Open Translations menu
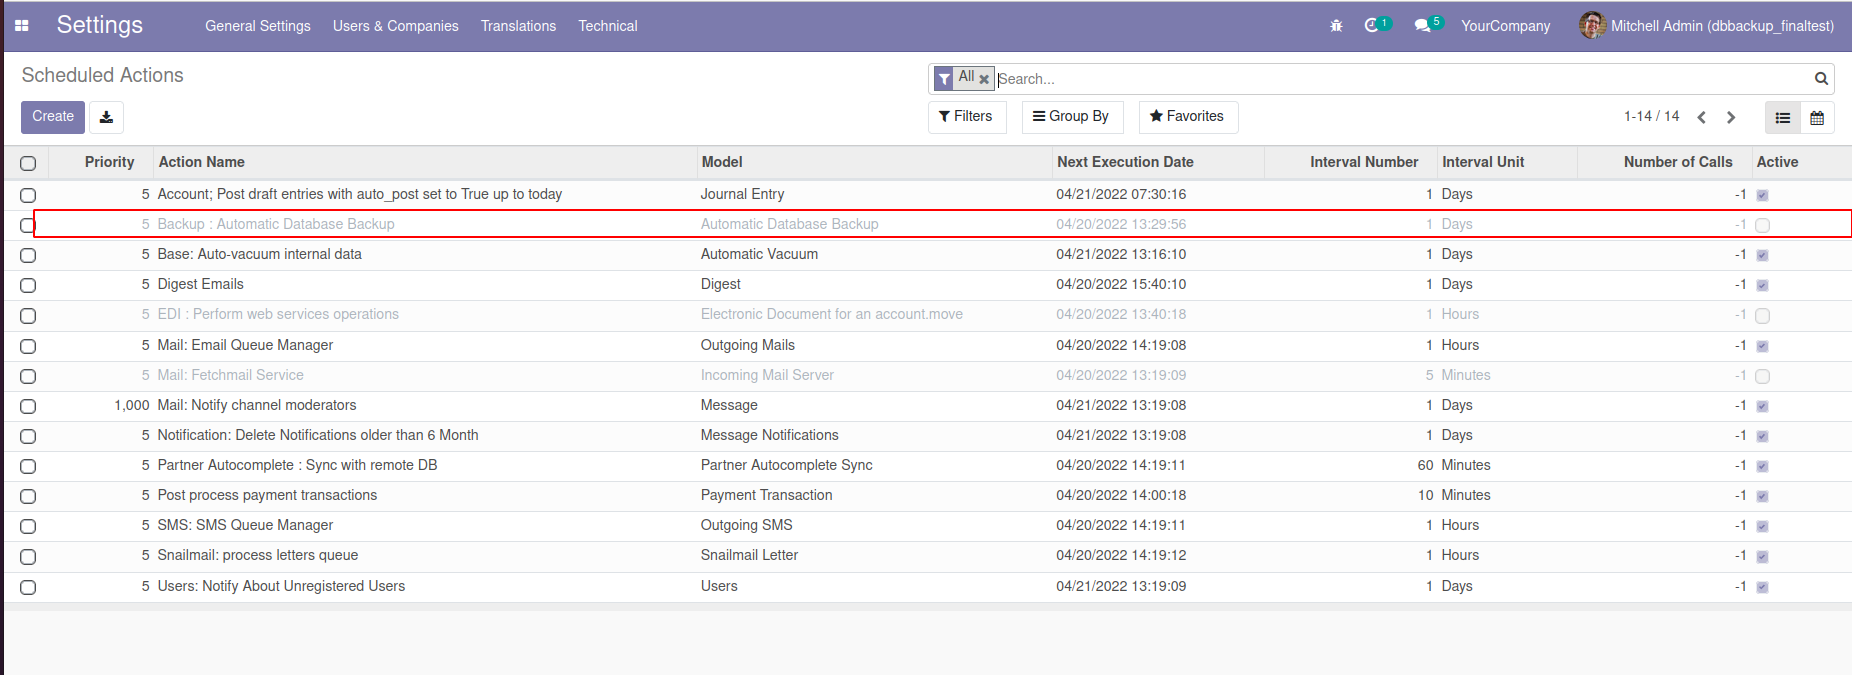The height and width of the screenshot is (675, 1852). coord(518,26)
